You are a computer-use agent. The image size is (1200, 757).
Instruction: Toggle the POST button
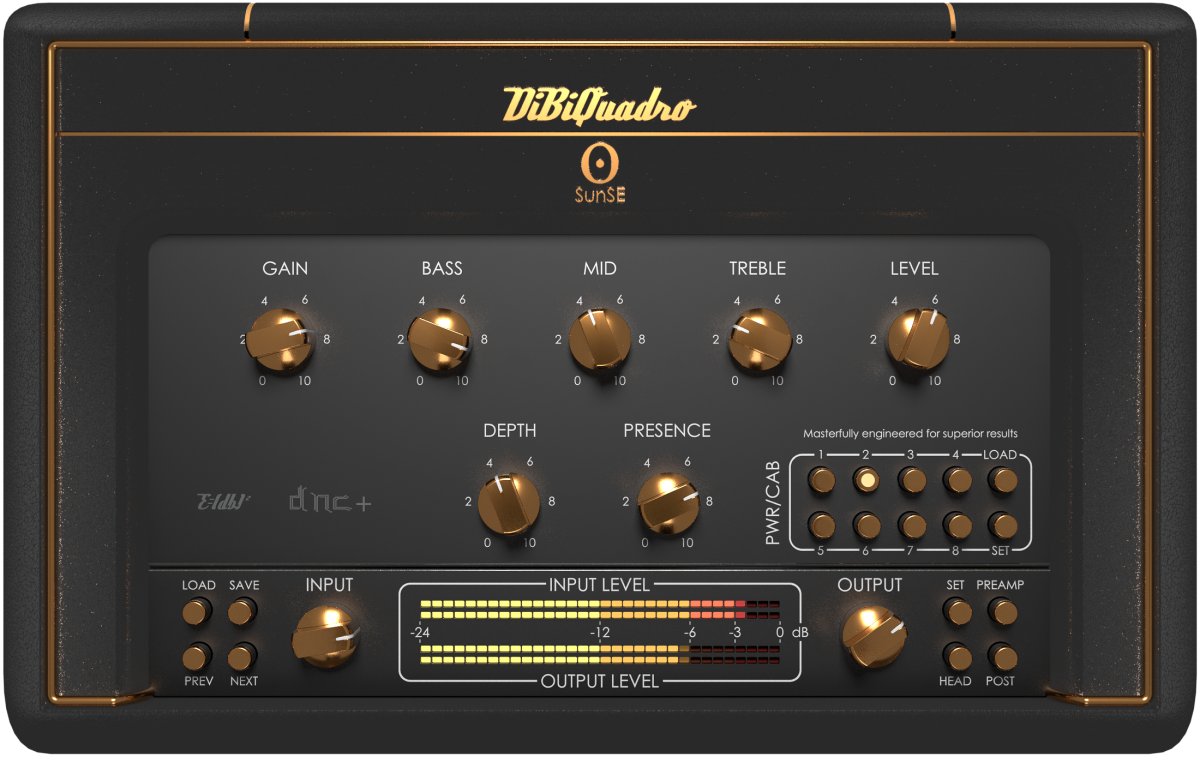1002,657
